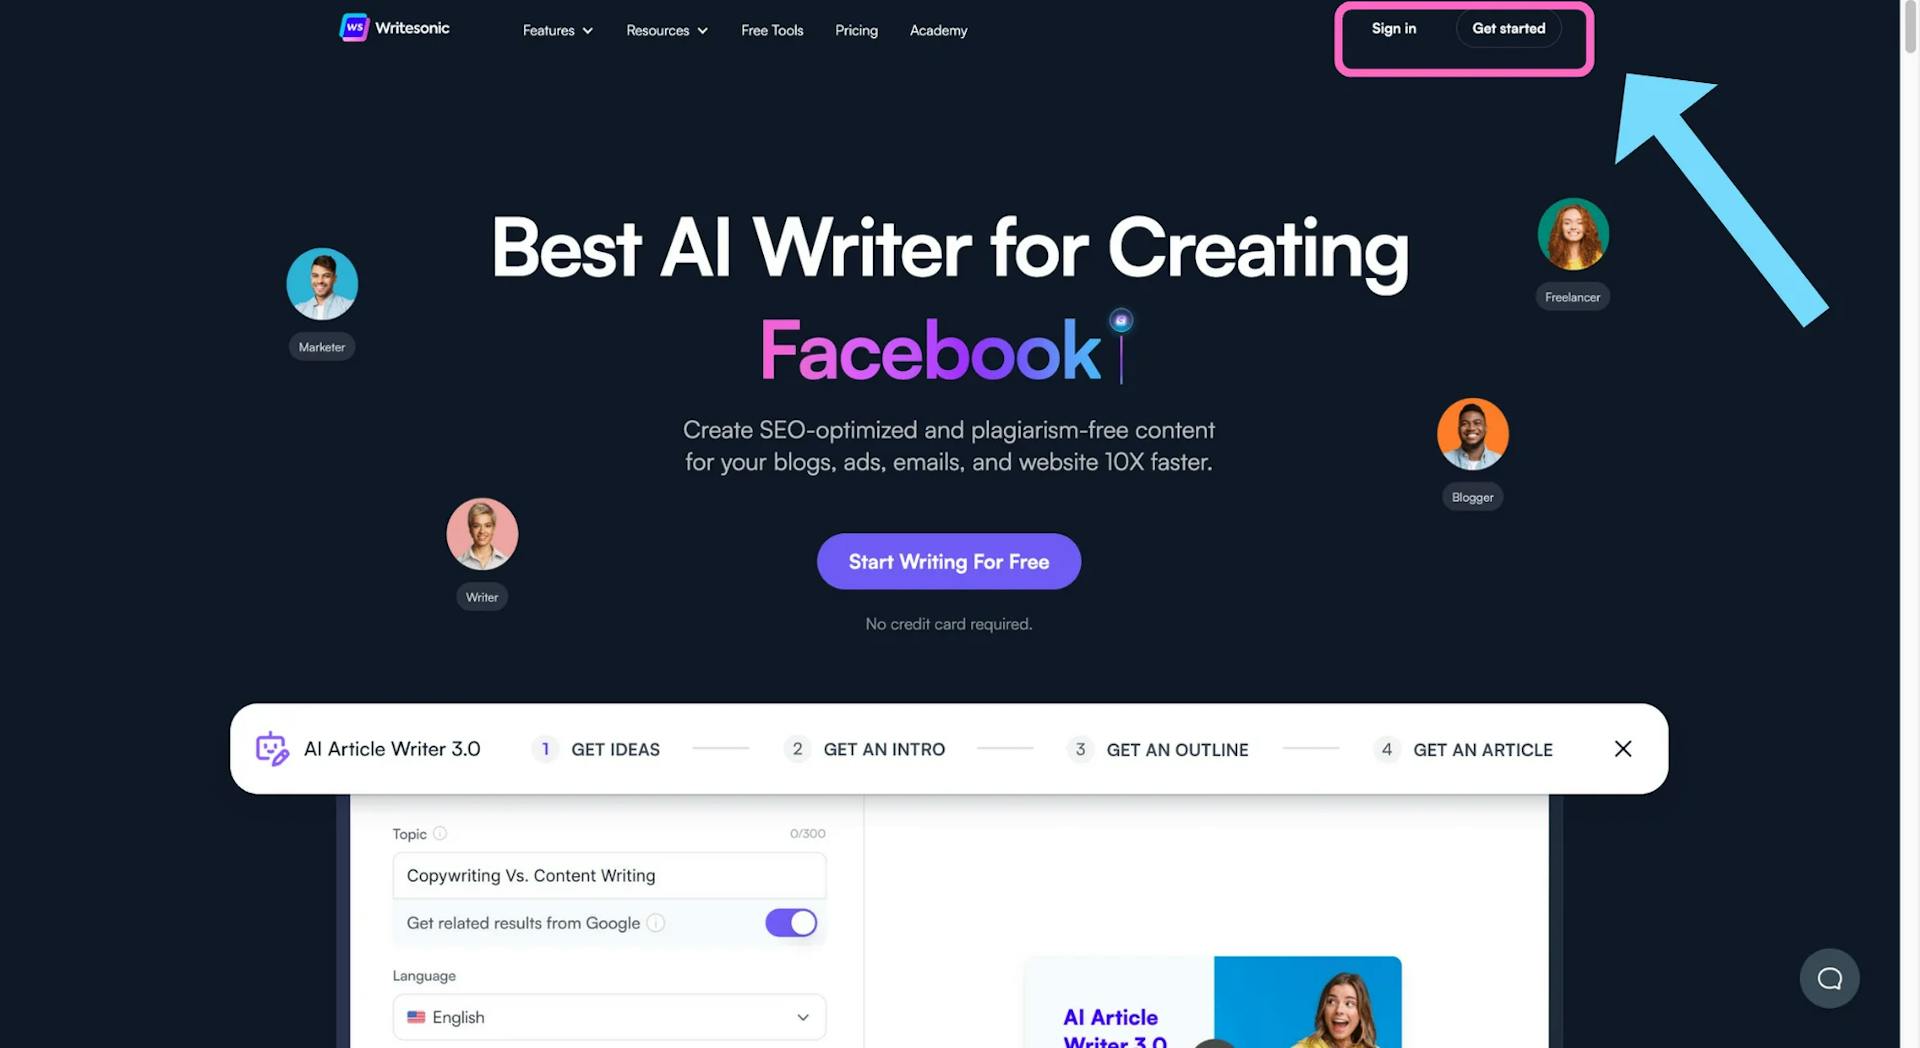This screenshot has height=1048, width=1920.
Task: Click the Marketer avatar
Action: click(322, 284)
